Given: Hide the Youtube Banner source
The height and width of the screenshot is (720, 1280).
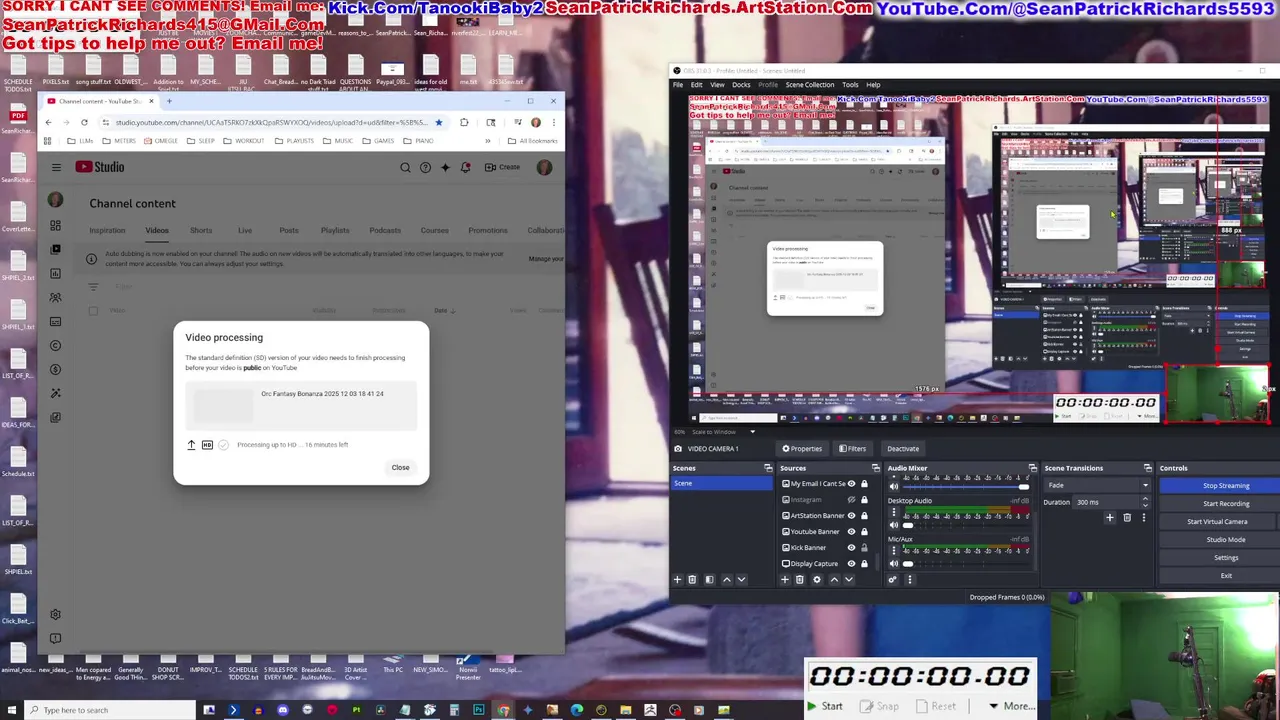Looking at the screenshot, I should point(852,532).
